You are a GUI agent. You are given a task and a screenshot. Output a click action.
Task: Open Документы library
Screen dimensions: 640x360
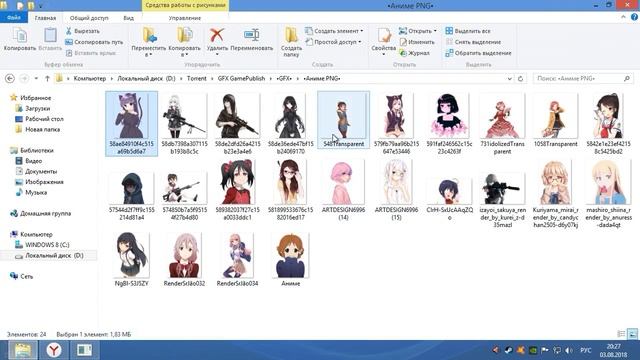[x=41, y=171]
